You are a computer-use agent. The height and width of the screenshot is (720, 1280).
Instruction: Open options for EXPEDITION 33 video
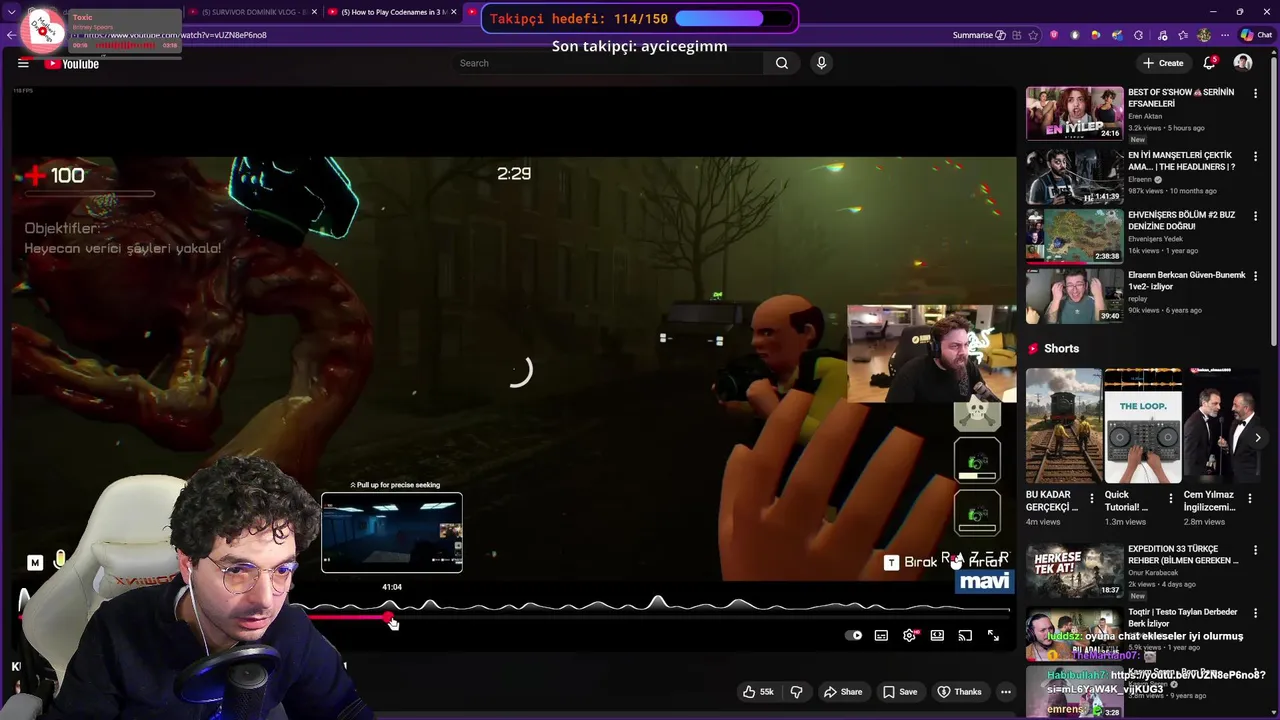coord(1256,551)
